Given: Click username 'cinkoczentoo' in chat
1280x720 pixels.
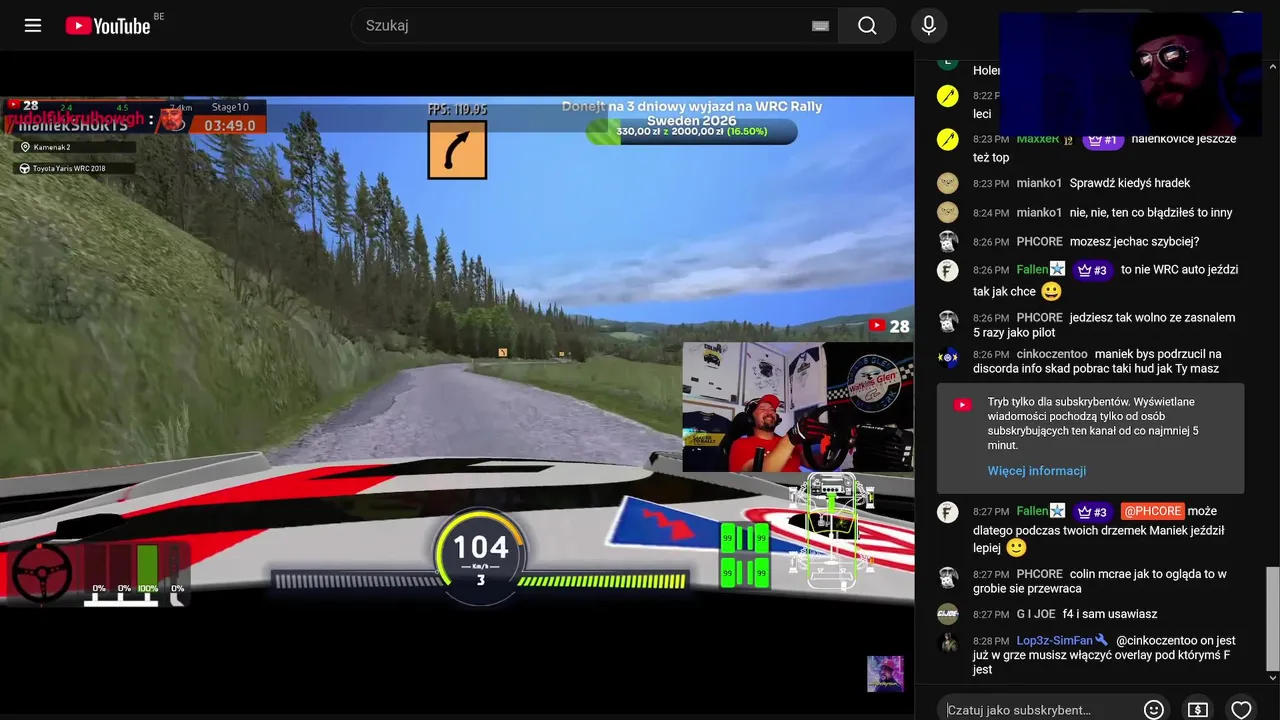Looking at the screenshot, I should [1051, 354].
